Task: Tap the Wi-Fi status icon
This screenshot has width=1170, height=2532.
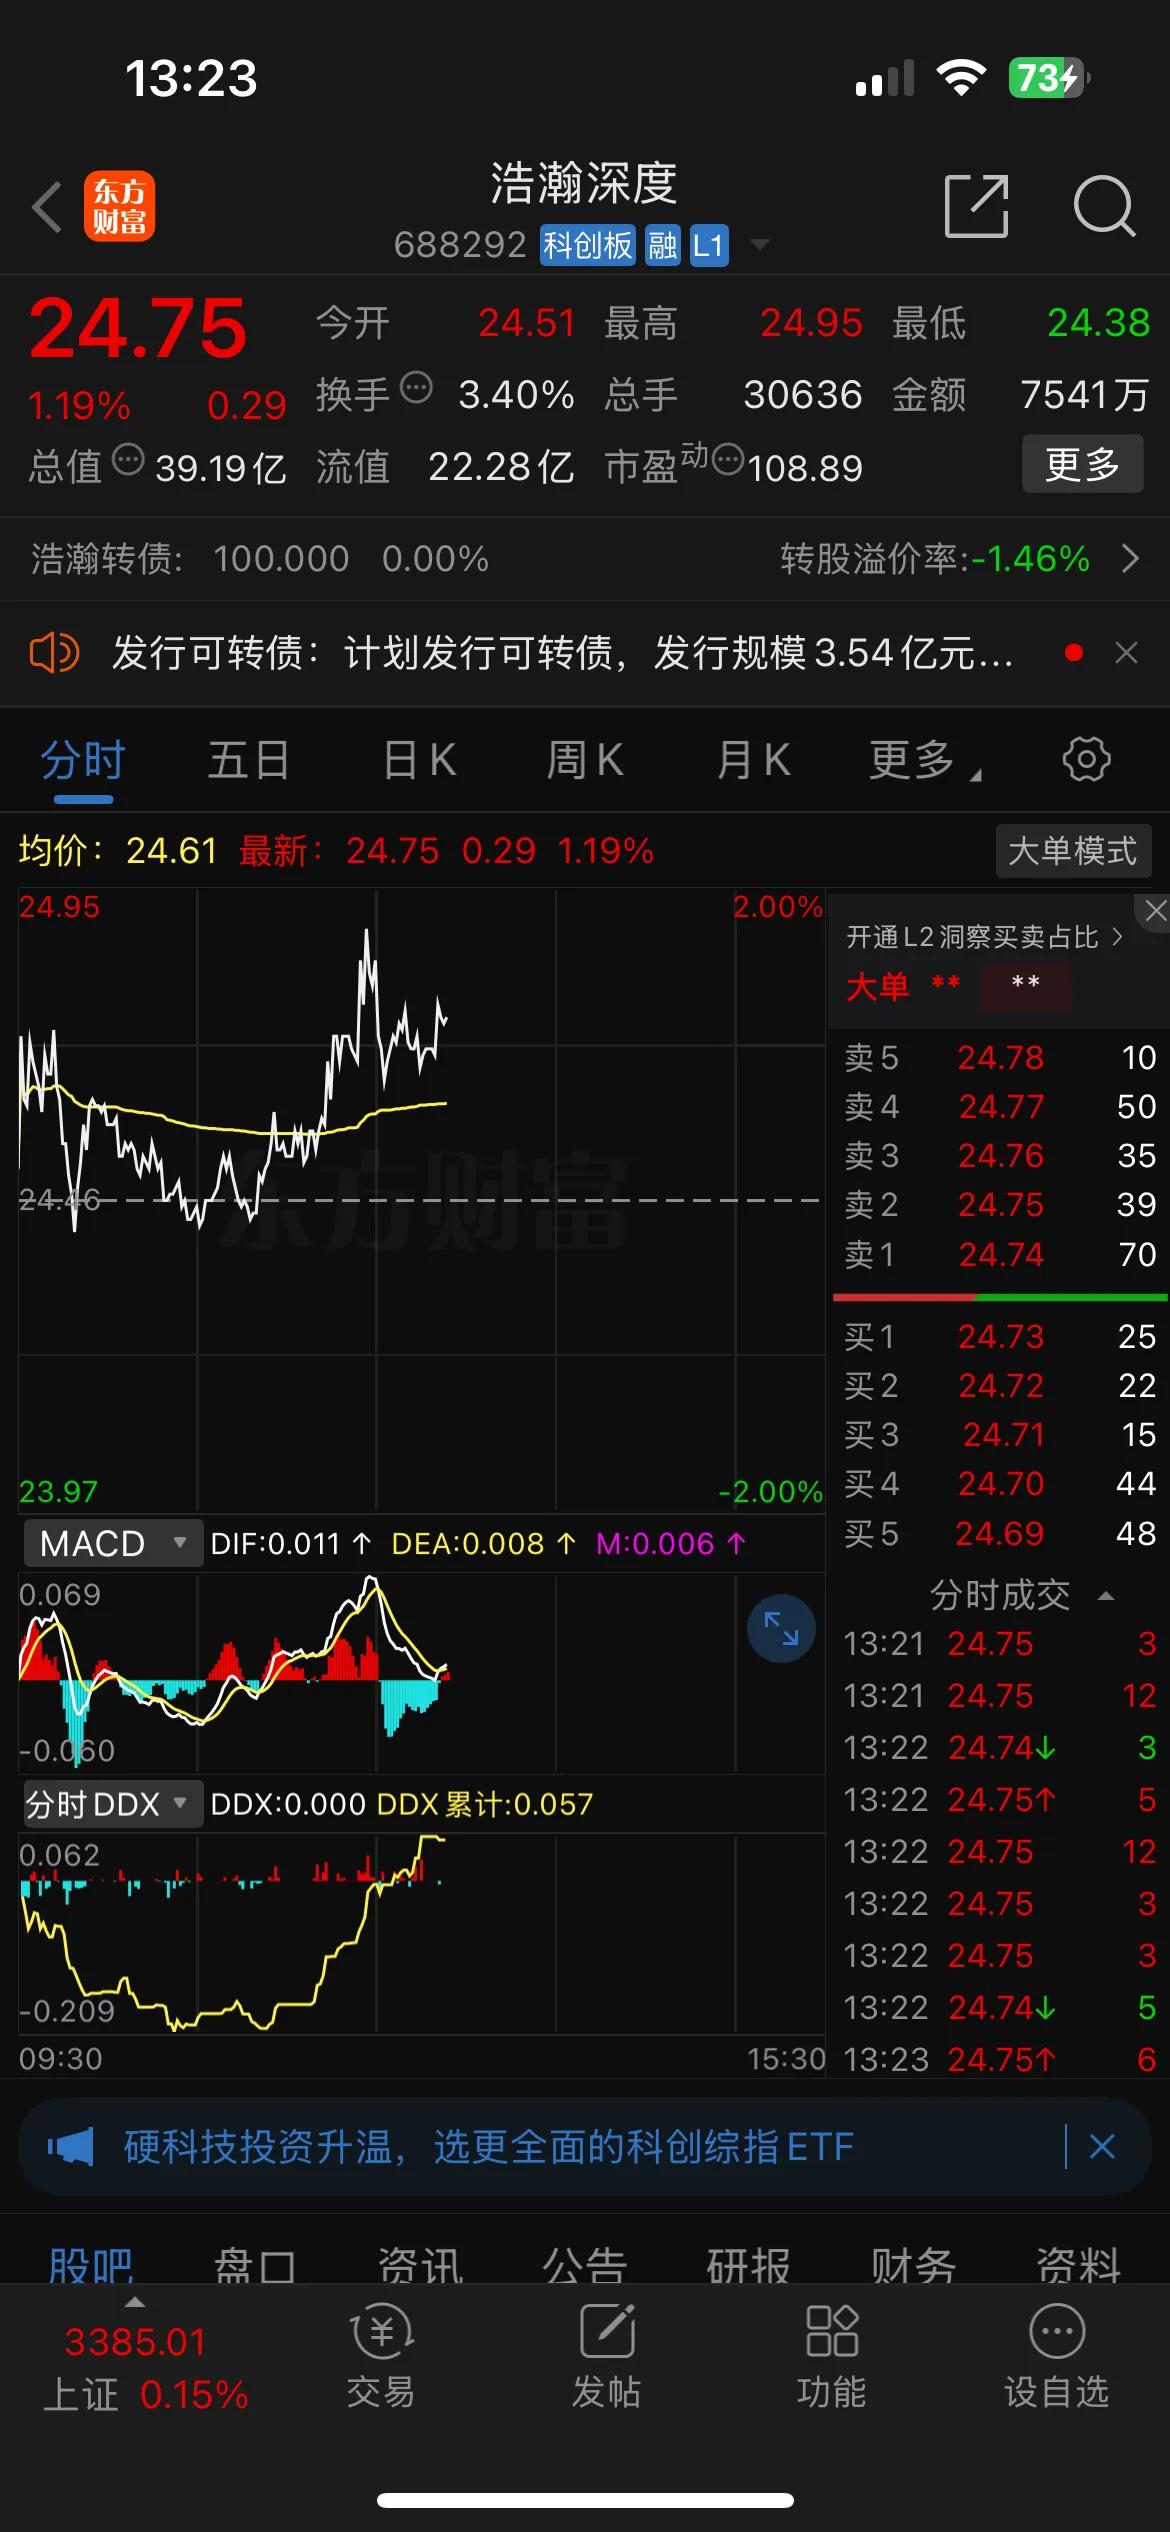Action: (961, 78)
